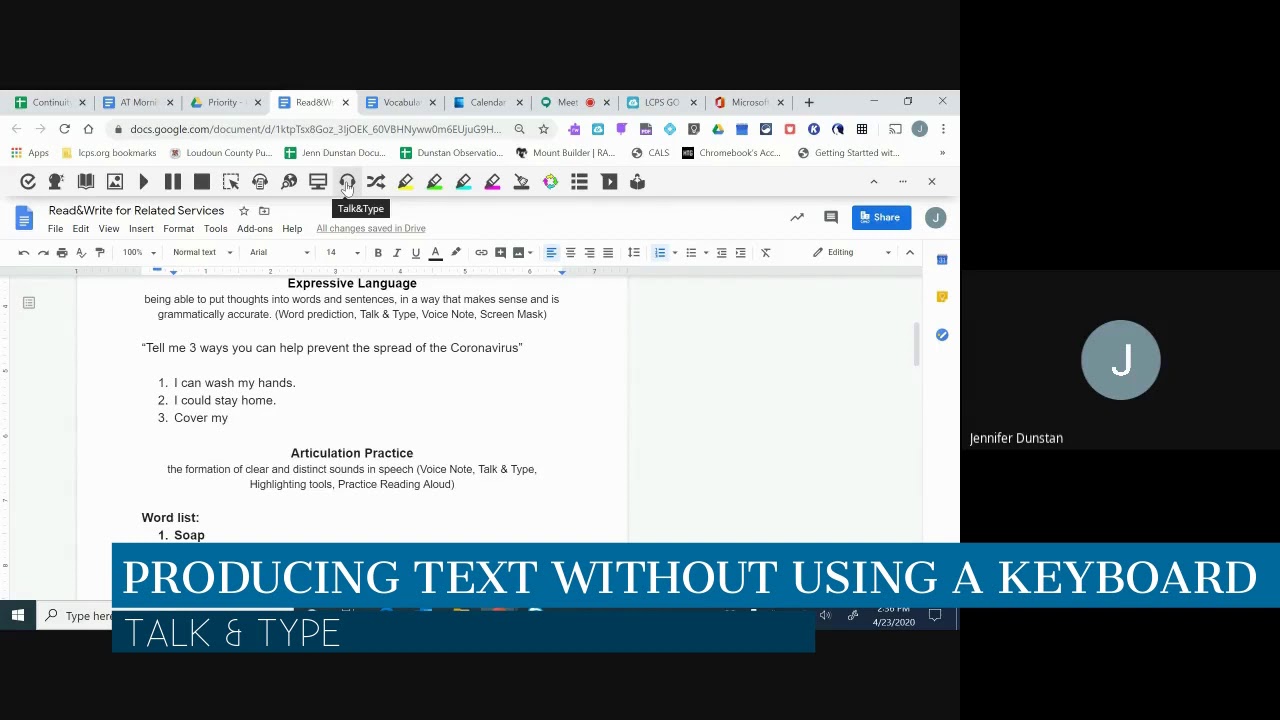Open the Editing mode dropdown

pos(851,253)
